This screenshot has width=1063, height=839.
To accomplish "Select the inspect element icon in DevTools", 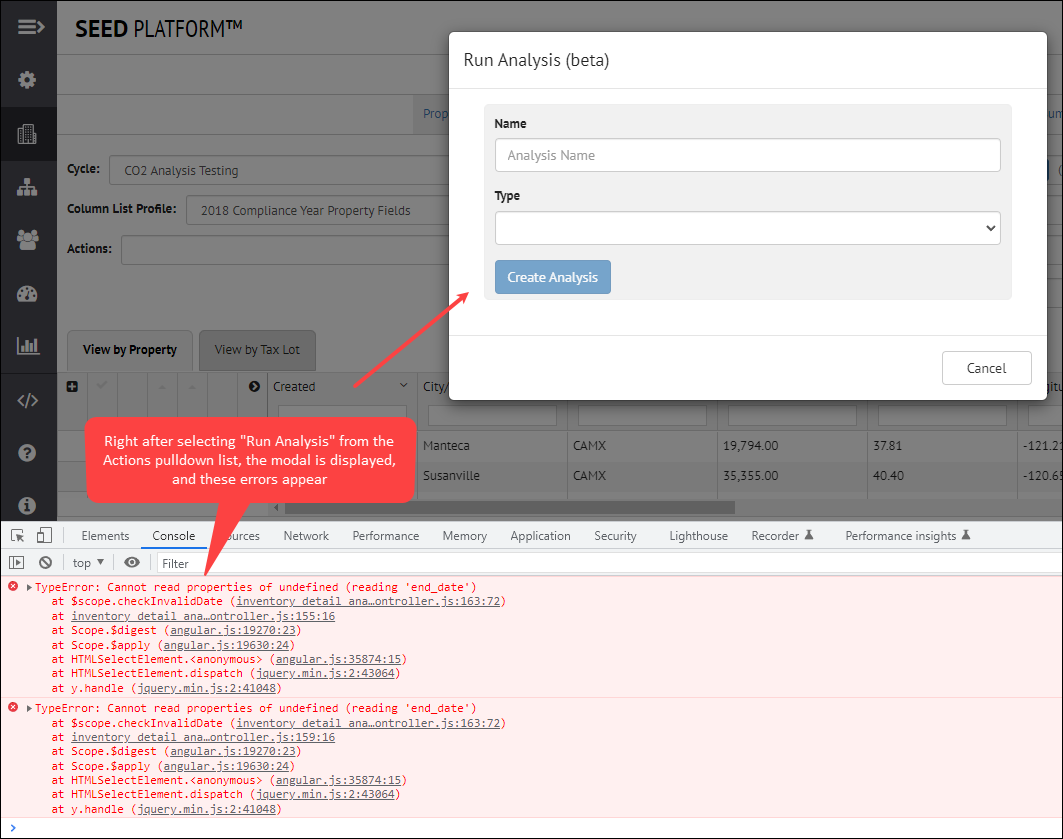I will (x=16, y=535).
